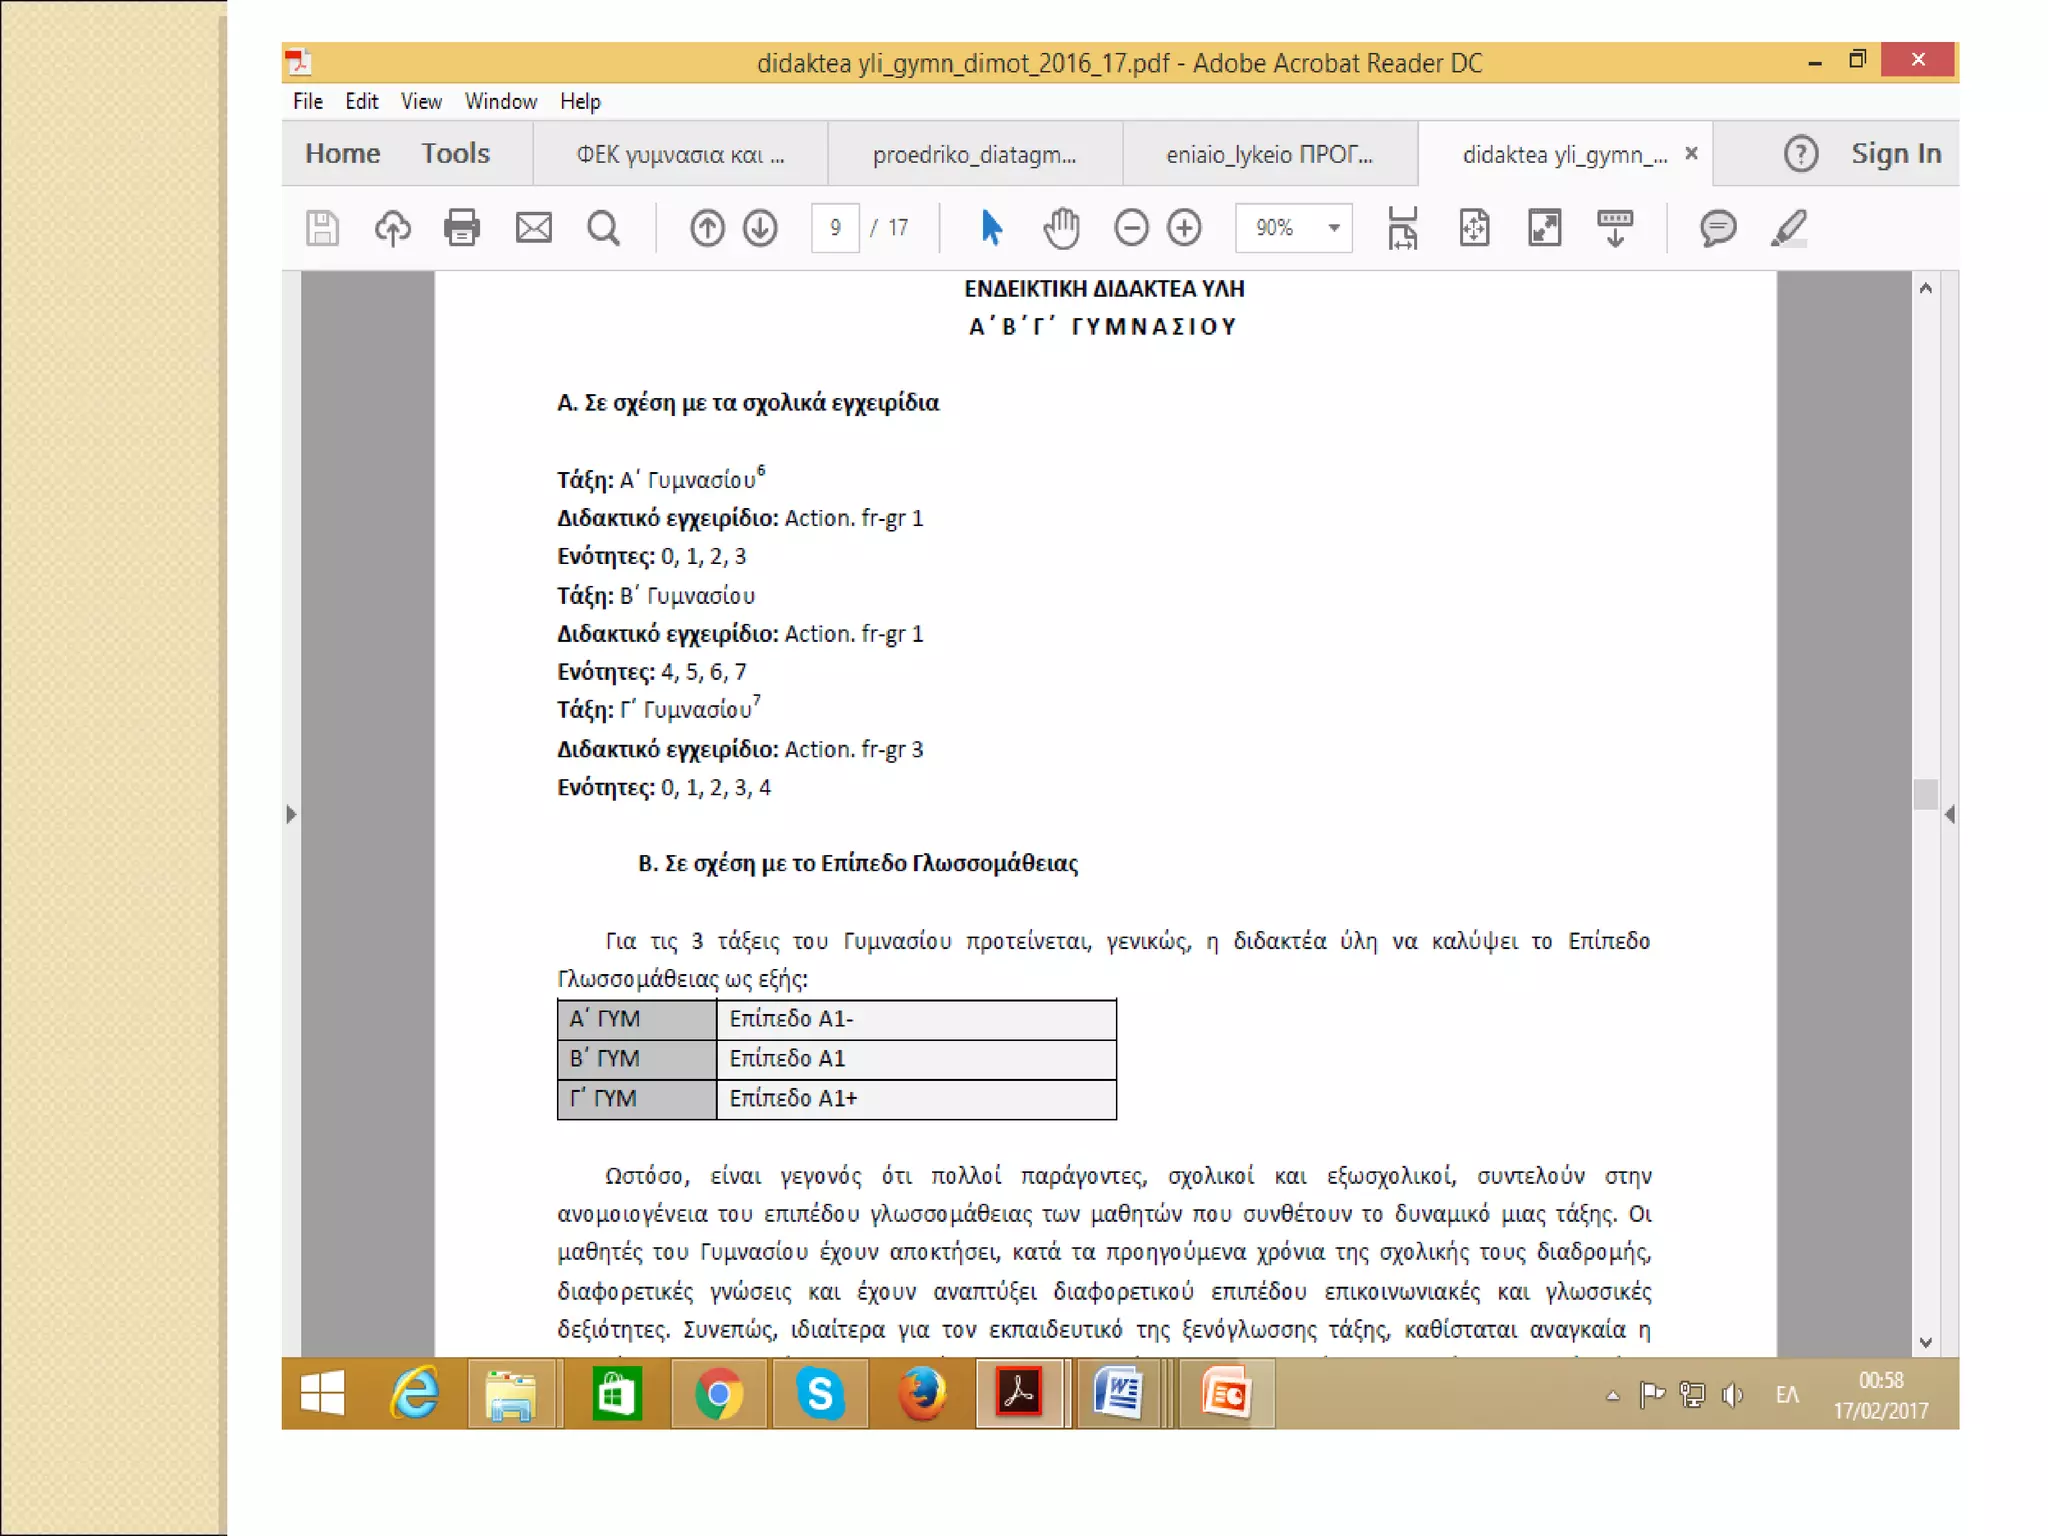Click the page number input field
2048x1536 pixels.
point(835,228)
